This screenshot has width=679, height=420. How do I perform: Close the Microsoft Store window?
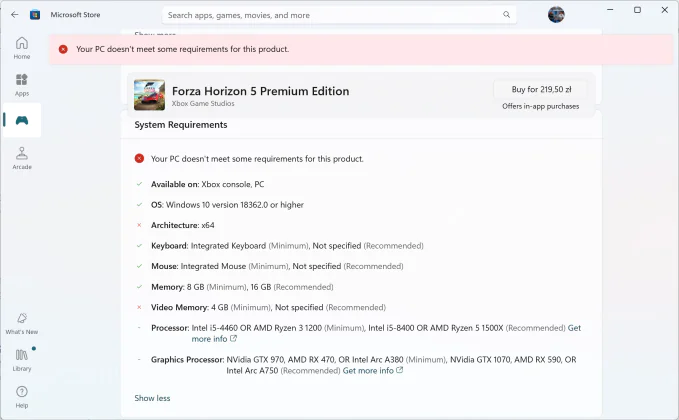click(x=665, y=10)
